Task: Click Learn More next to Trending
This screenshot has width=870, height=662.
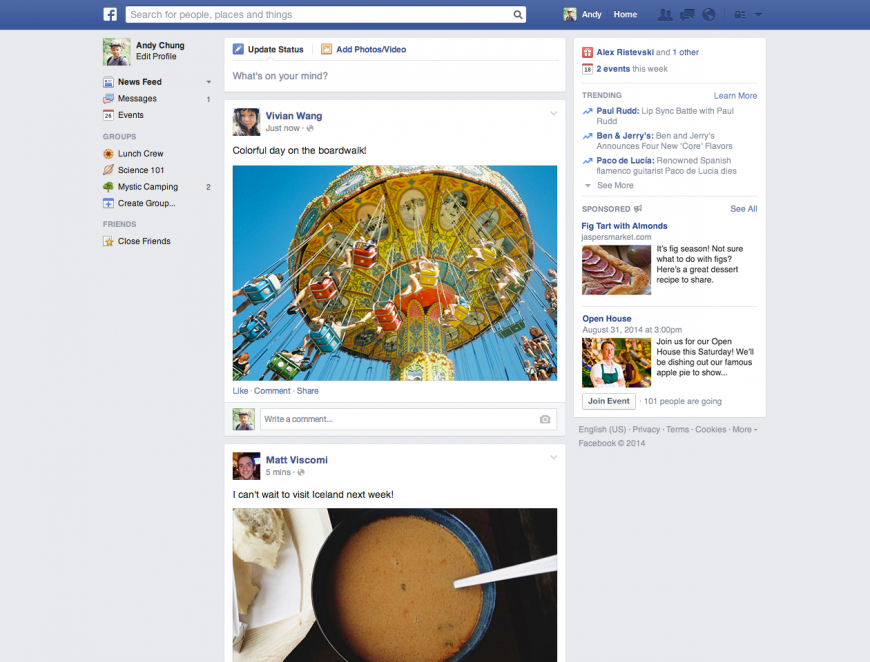Action: pyautogui.click(x=735, y=96)
